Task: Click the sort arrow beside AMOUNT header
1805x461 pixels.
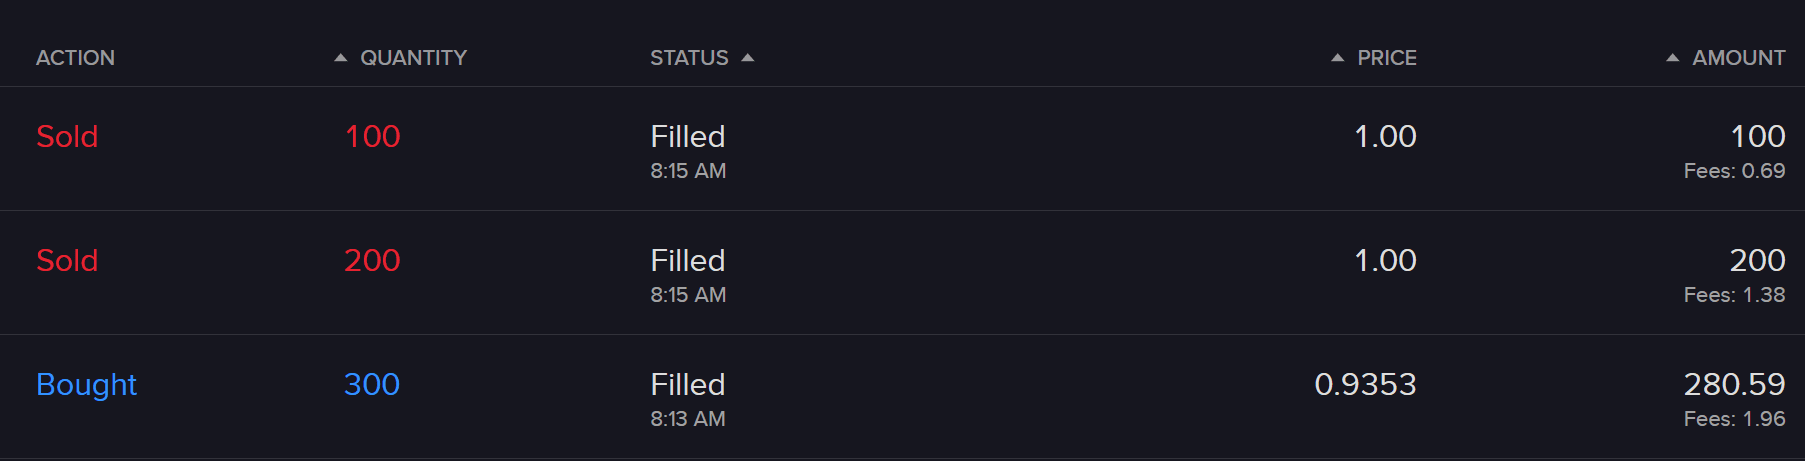Action: click(x=1672, y=58)
